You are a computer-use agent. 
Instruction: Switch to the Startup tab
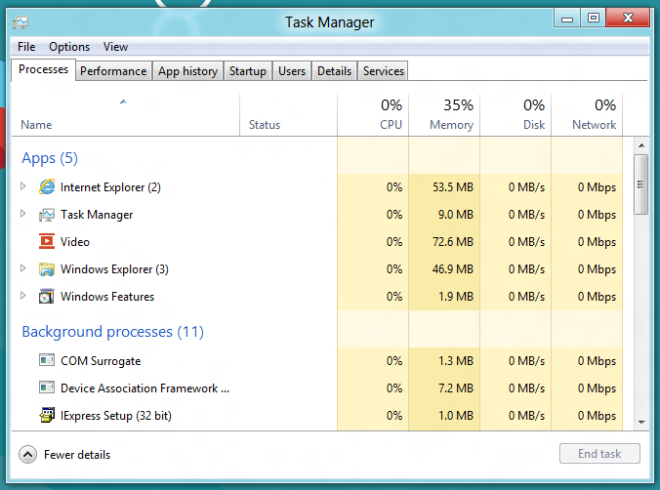click(x=248, y=71)
